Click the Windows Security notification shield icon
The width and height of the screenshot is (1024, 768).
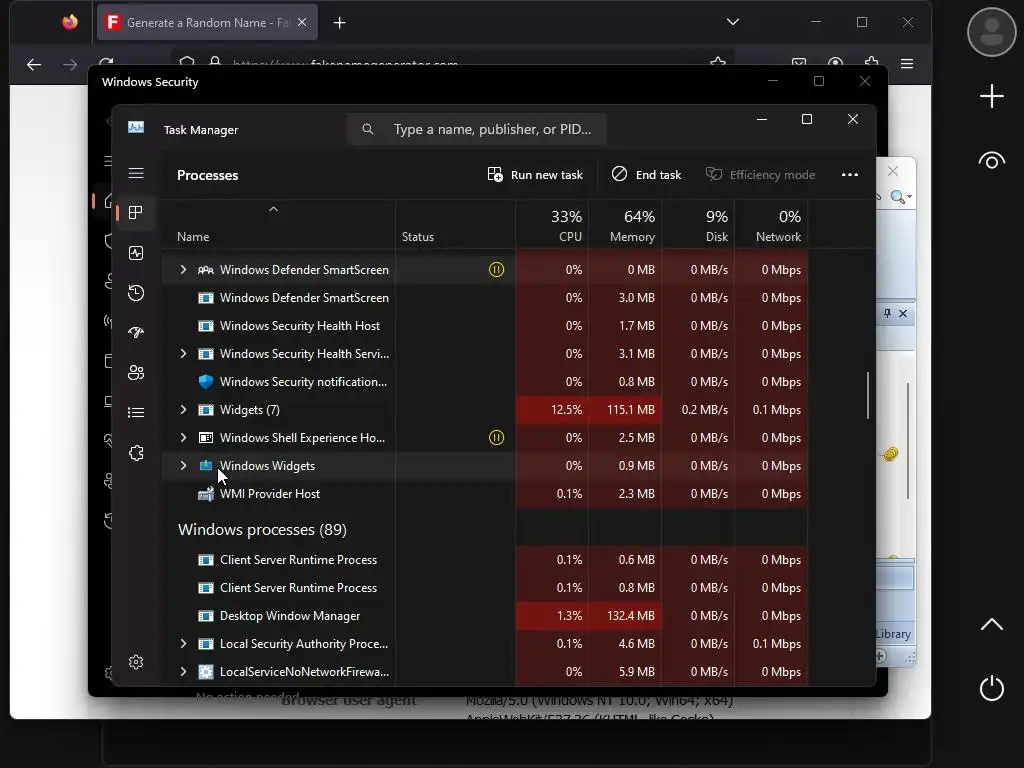[x=206, y=381]
